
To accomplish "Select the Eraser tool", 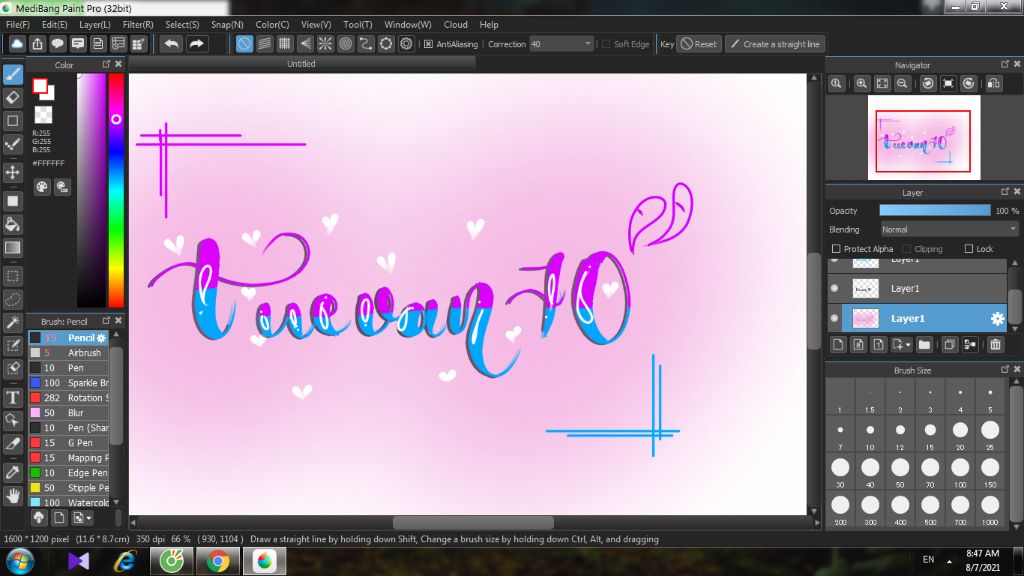I will tap(12, 97).
